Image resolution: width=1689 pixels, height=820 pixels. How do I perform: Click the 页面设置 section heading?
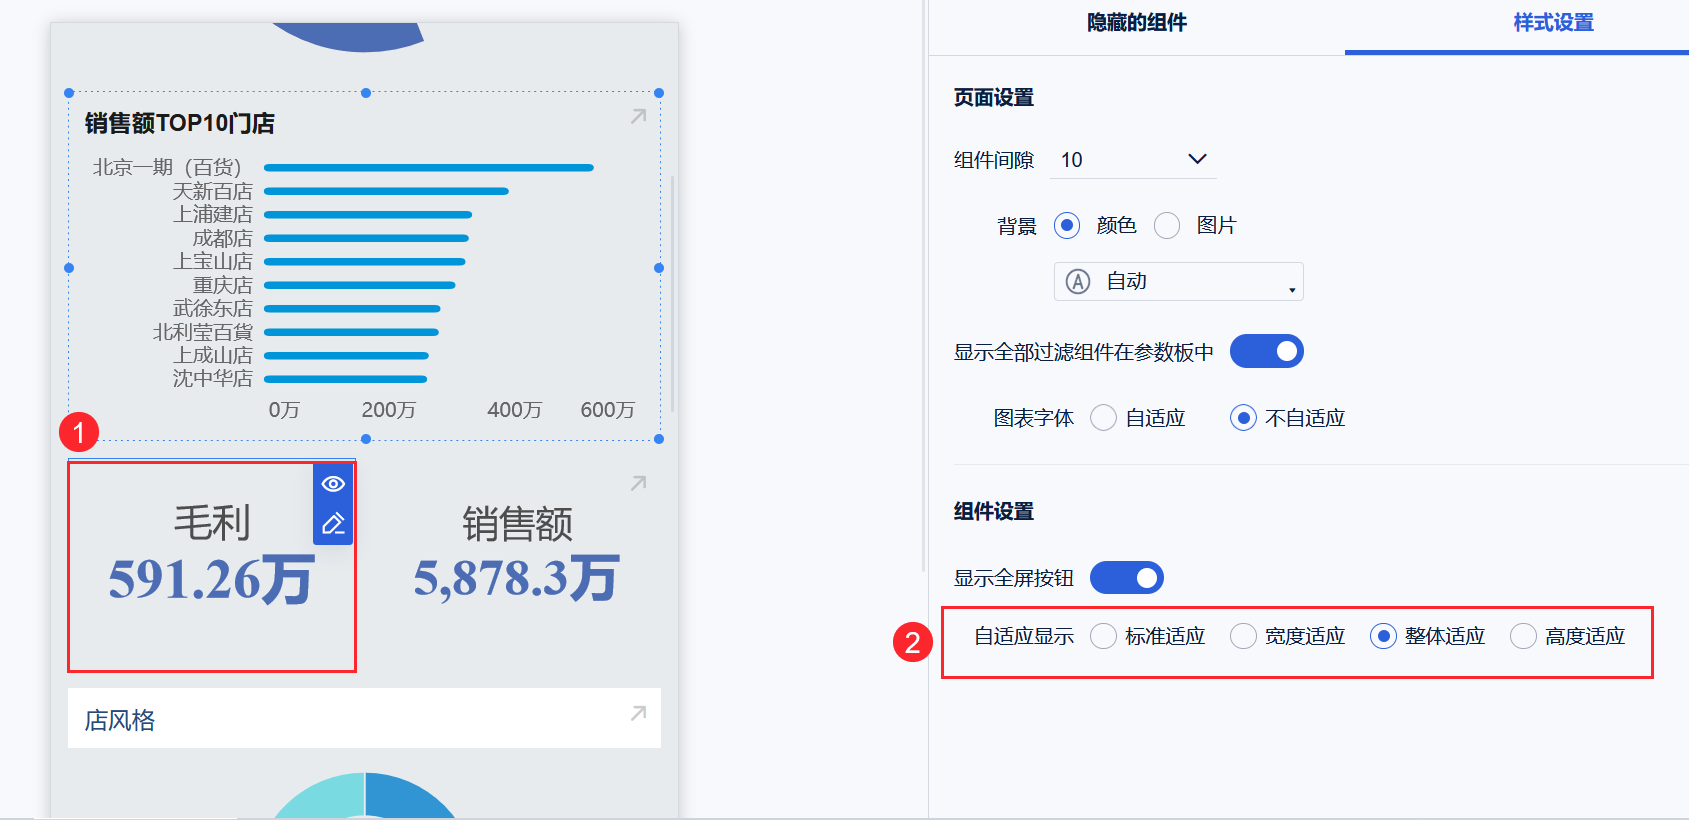994,98
